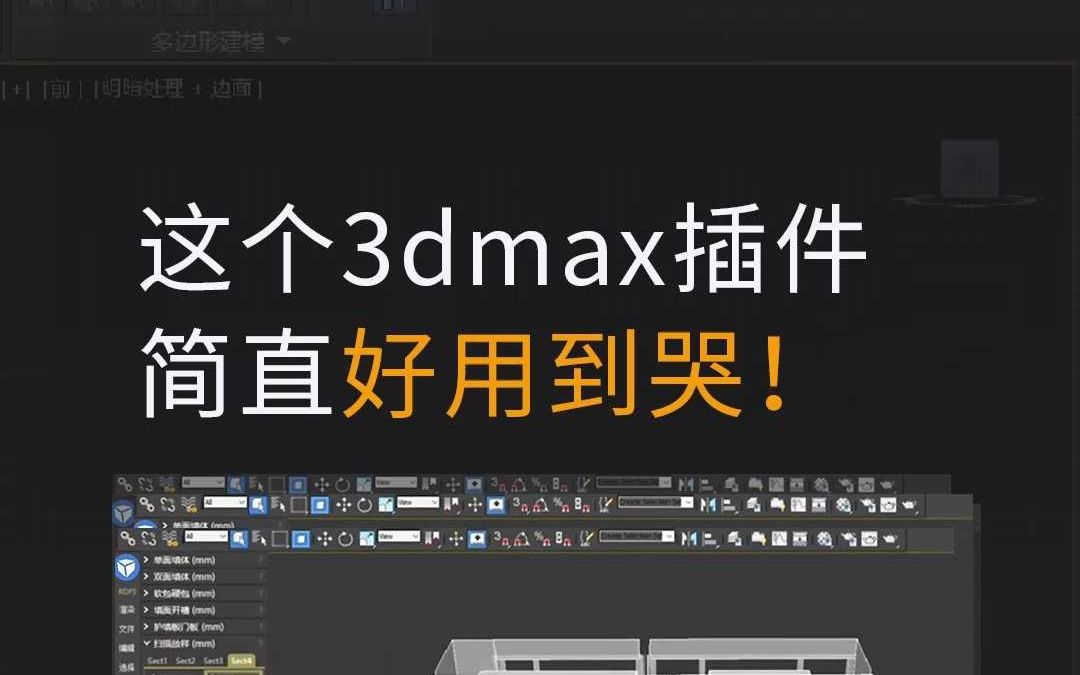Choose Bind to Space Warp in front toolbar
The width and height of the screenshot is (1080, 675).
tap(169, 538)
